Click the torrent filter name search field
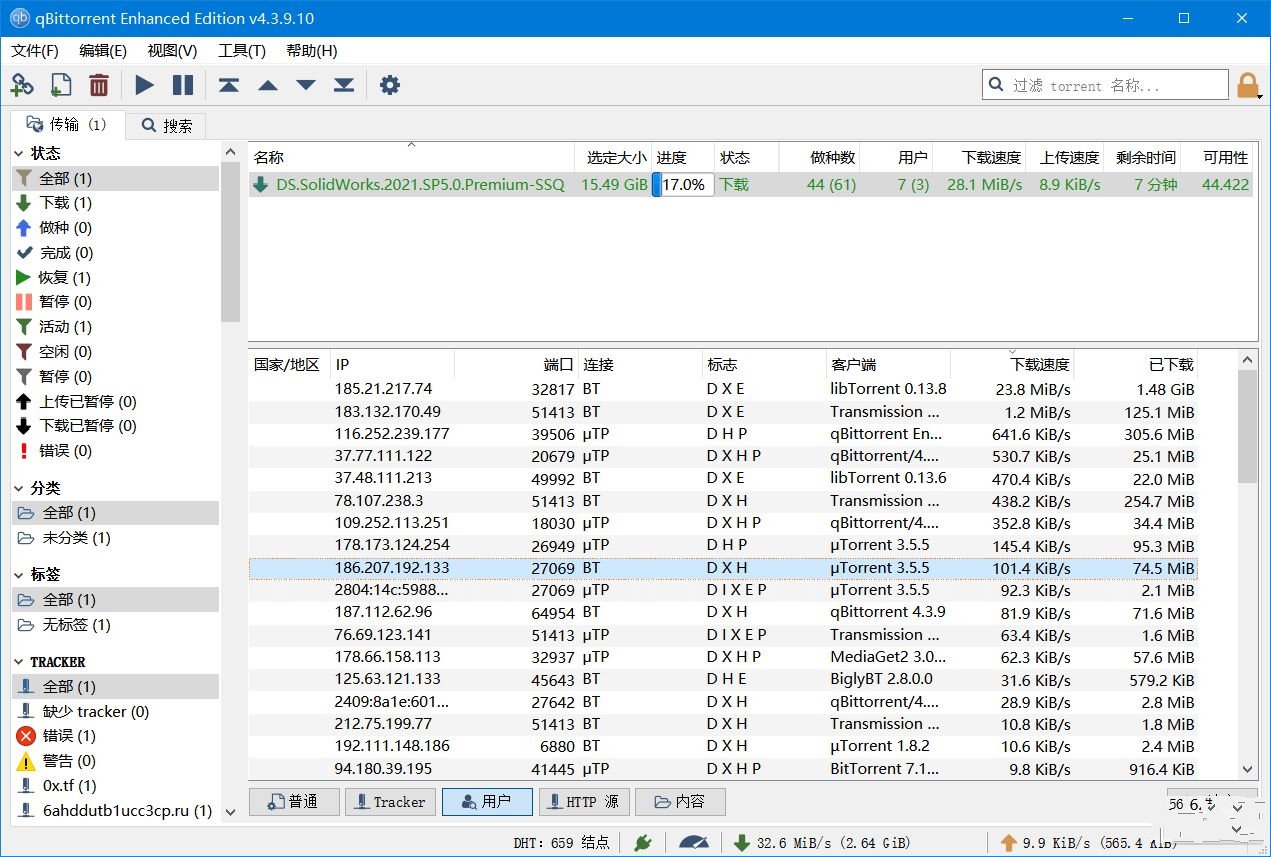Image resolution: width=1271 pixels, height=857 pixels. click(x=1105, y=85)
